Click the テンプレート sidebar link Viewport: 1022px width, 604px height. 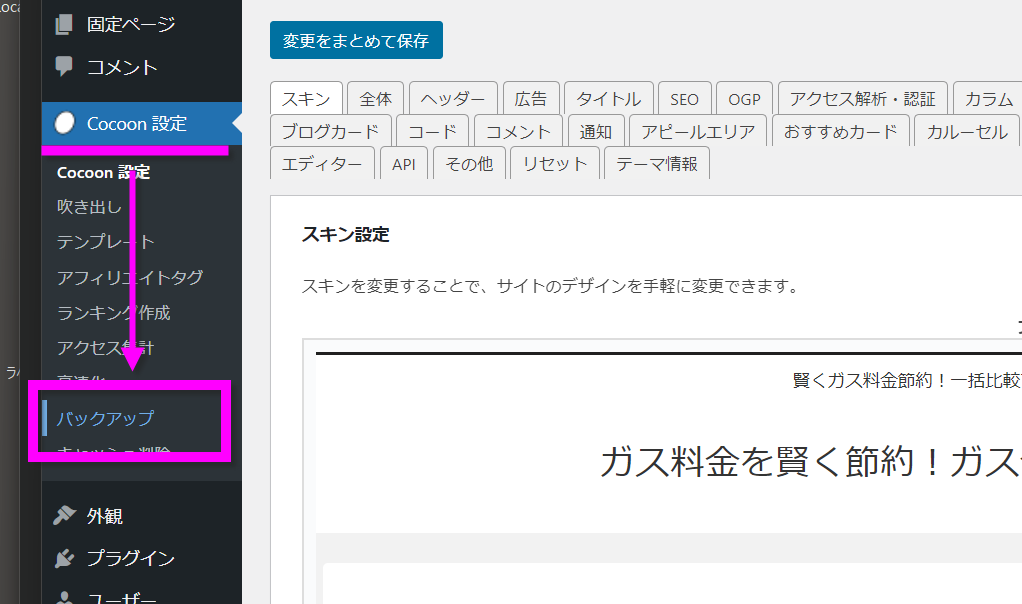[105, 242]
